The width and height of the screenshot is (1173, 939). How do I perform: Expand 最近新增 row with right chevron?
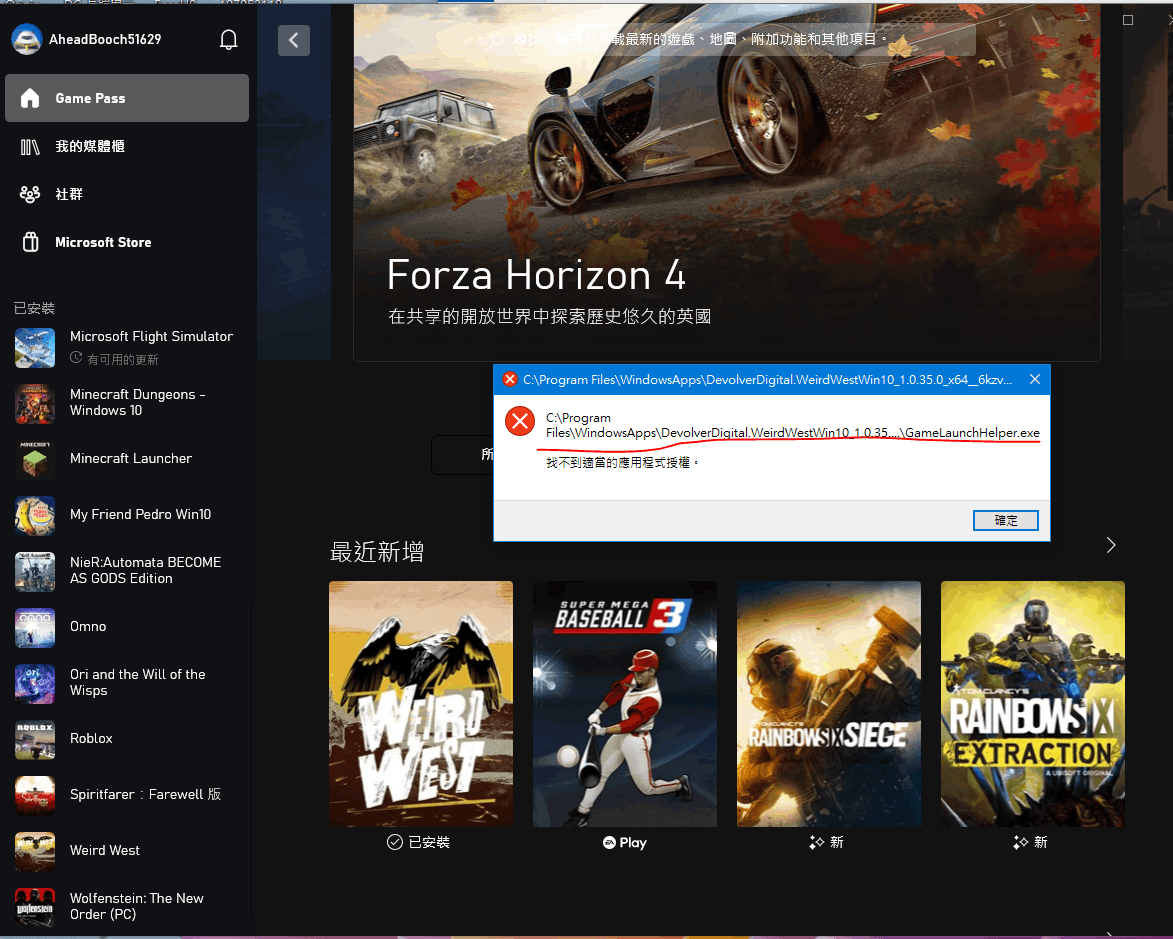click(x=1111, y=545)
